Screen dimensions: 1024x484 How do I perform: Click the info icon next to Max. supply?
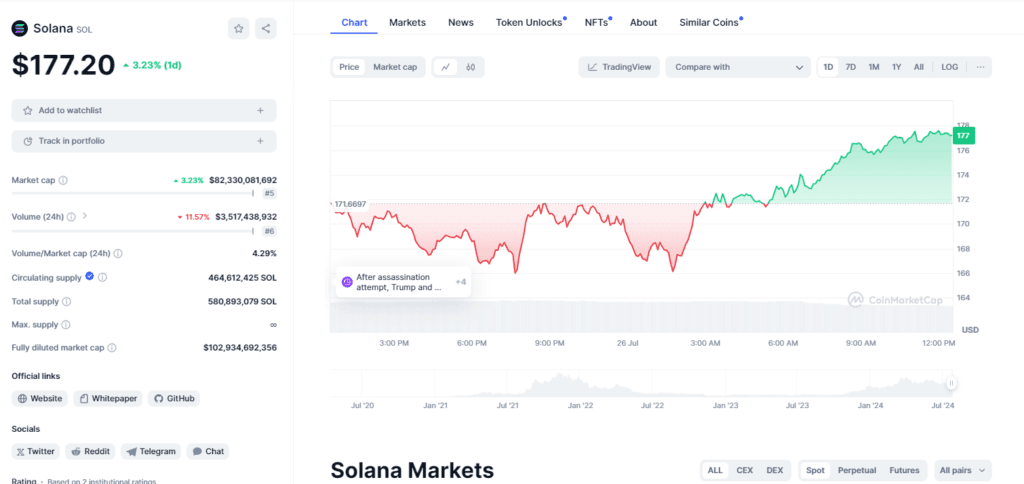pos(66,325)
